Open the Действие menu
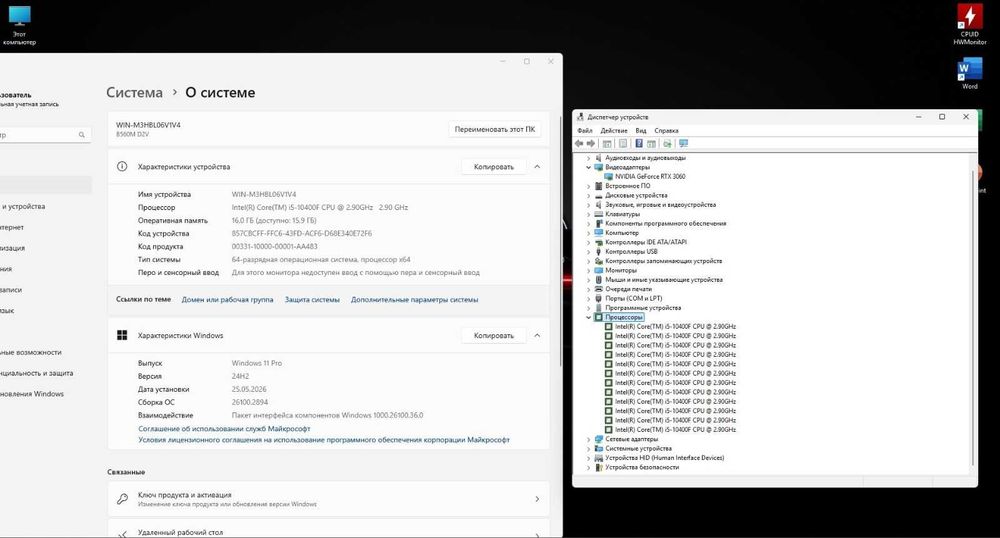The width and height of the screenshot is (1000, 538). 614,131
